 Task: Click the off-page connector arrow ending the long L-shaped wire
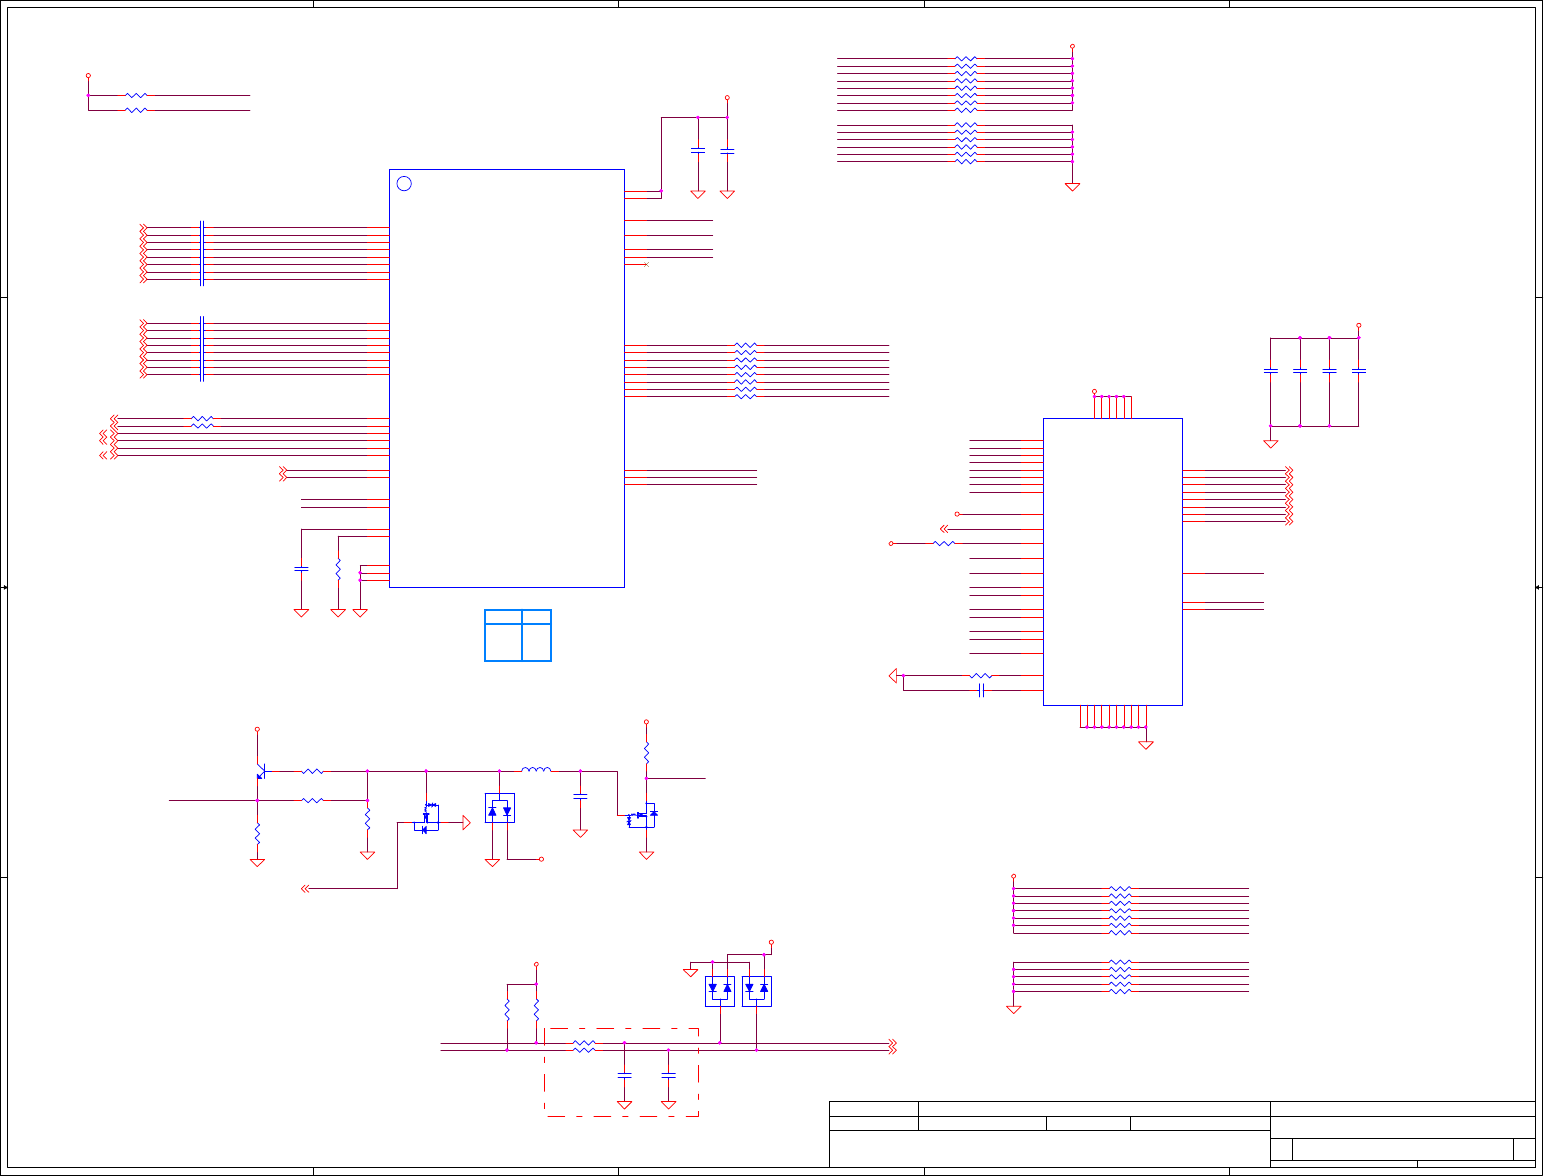click(x=306, y=888)
